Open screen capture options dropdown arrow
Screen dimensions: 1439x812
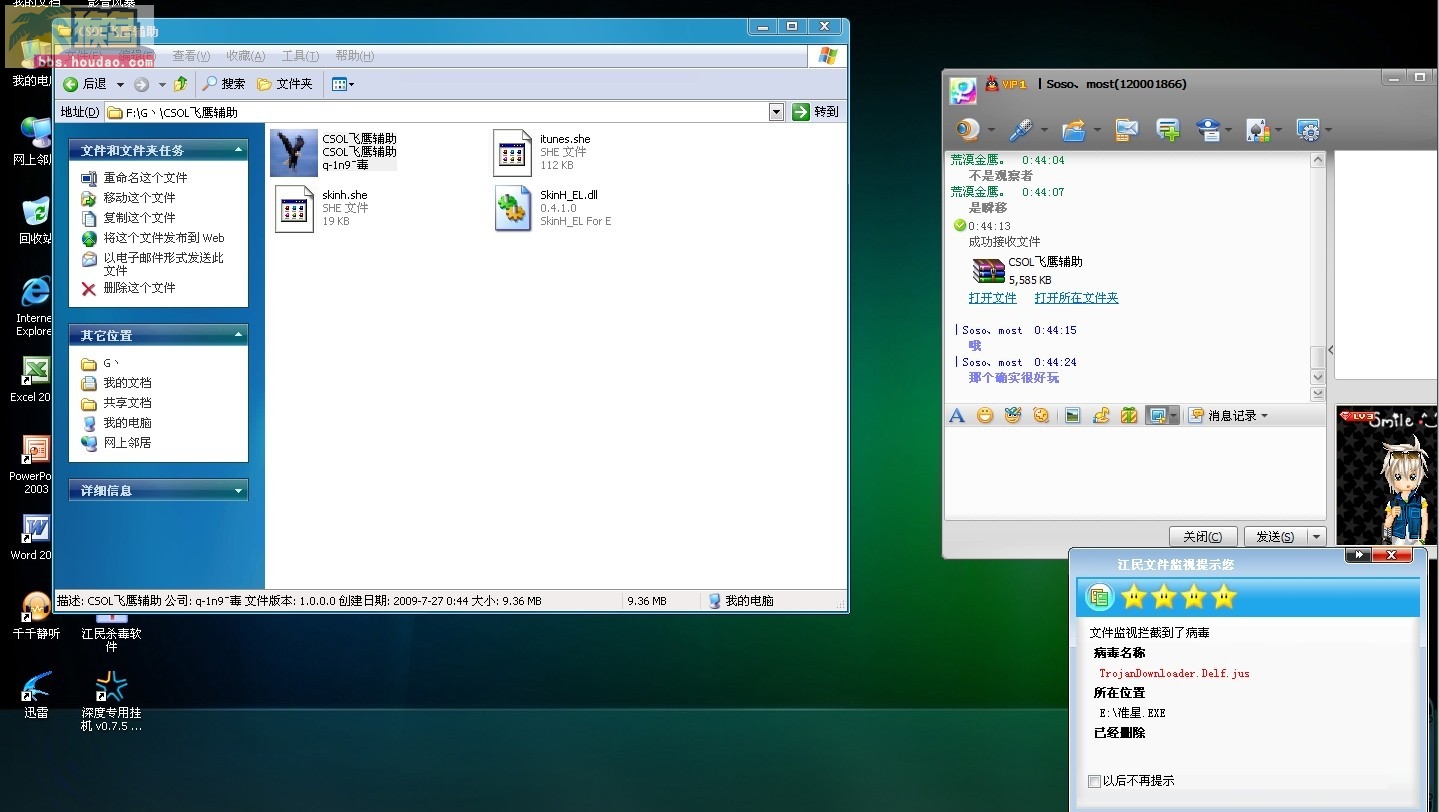pyautogui.click(x=1174, y=415)
